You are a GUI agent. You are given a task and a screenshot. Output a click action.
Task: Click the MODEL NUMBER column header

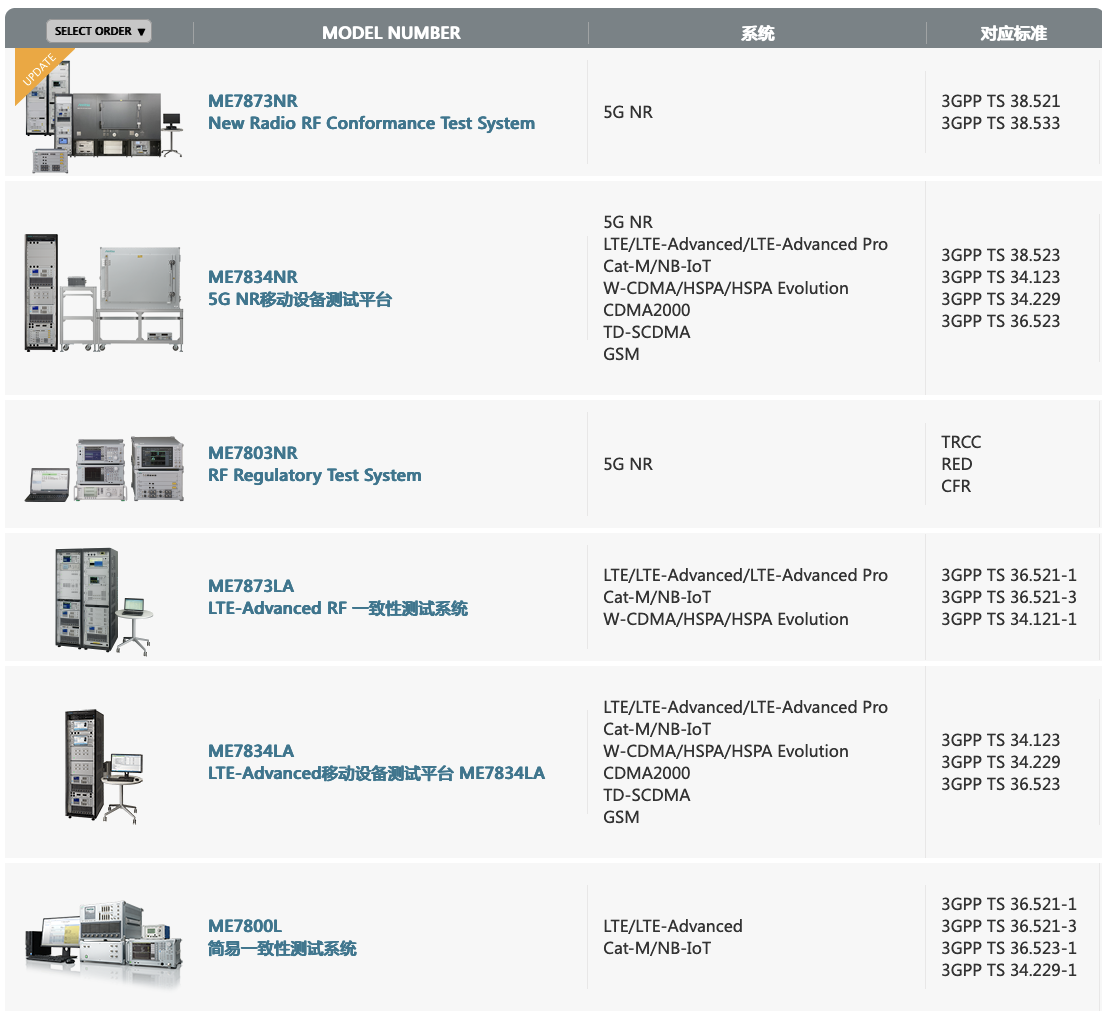click(391, 33)
